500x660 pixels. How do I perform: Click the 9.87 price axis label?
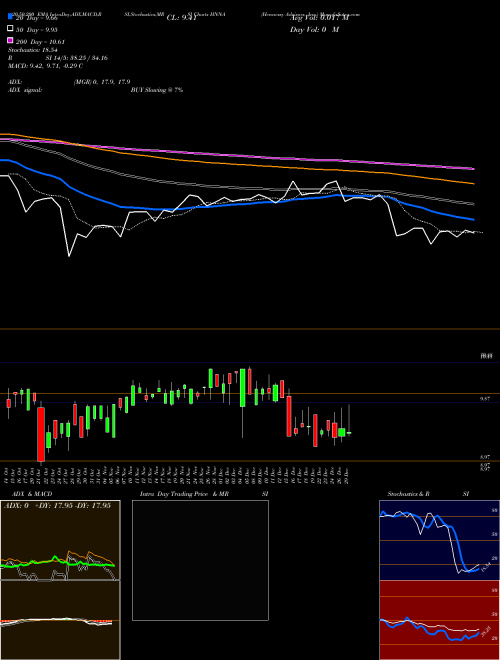coord(485,399)
